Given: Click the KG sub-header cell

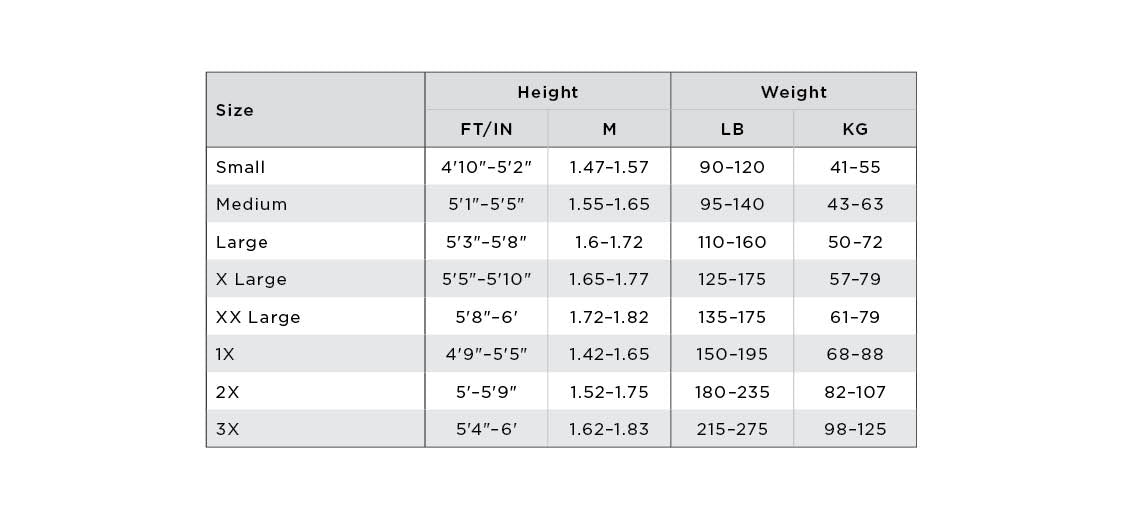Looking at the screenshot, I should tap(855, 129).
